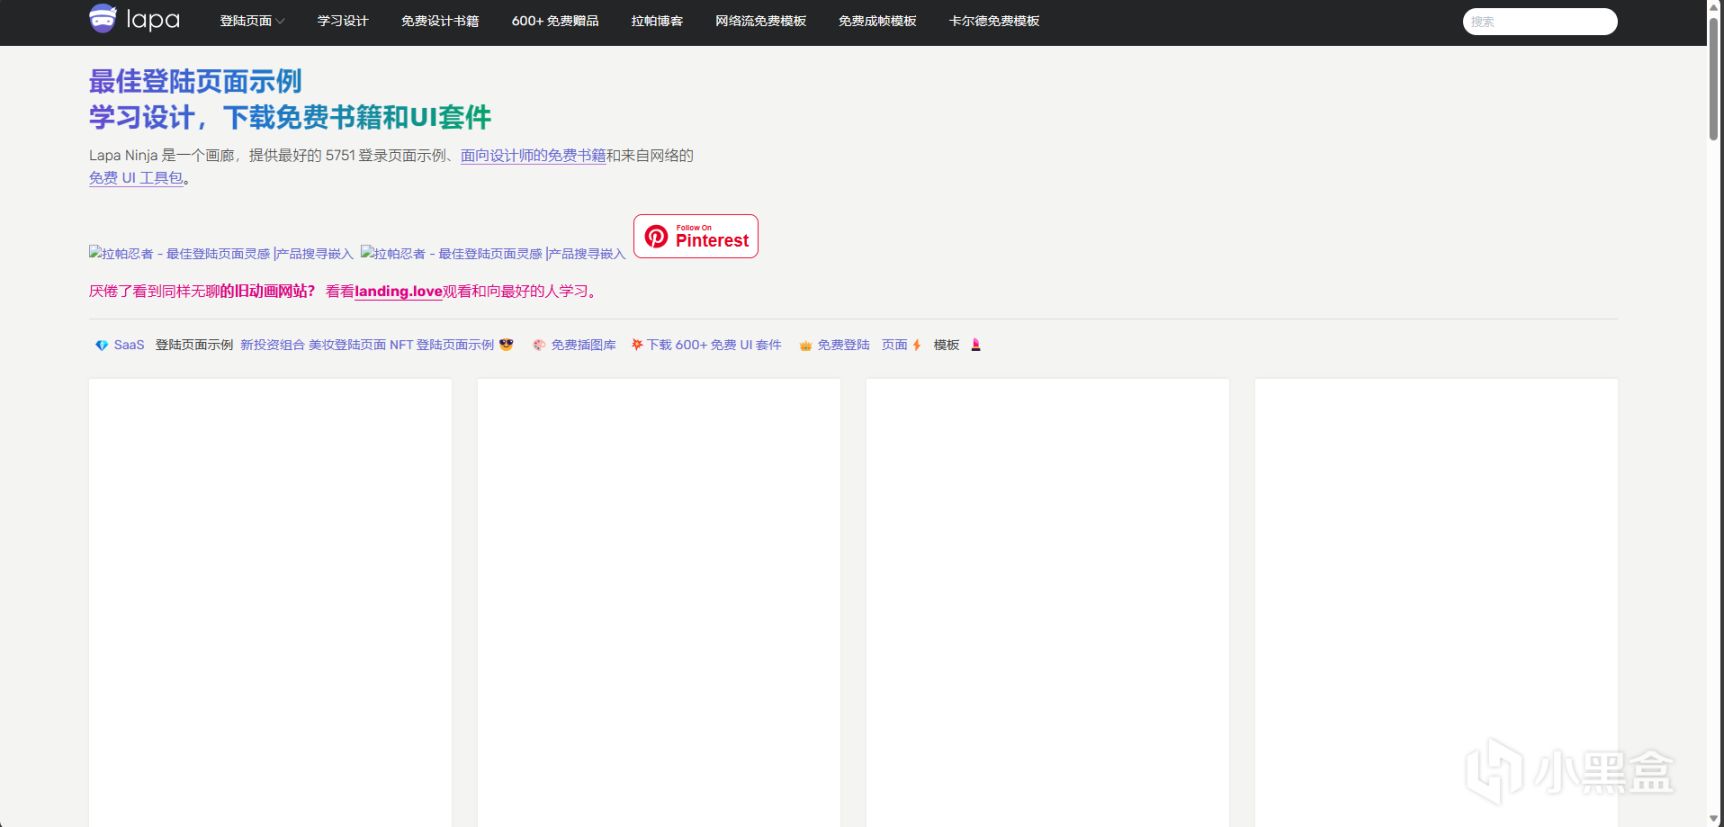Follow the 面向设计师的免费书籍 link
The image size is (1724, 827).
tap(533, 155)
